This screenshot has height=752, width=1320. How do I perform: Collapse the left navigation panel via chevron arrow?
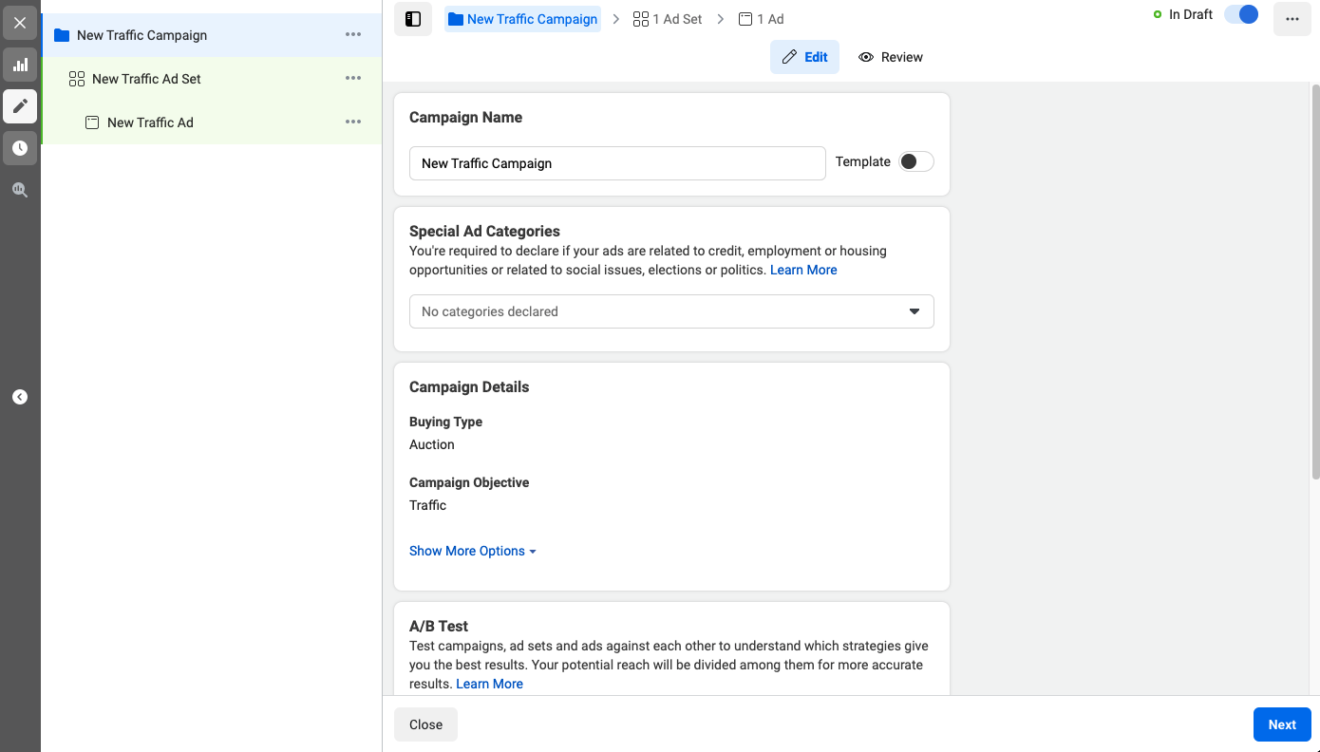point(20,396)
